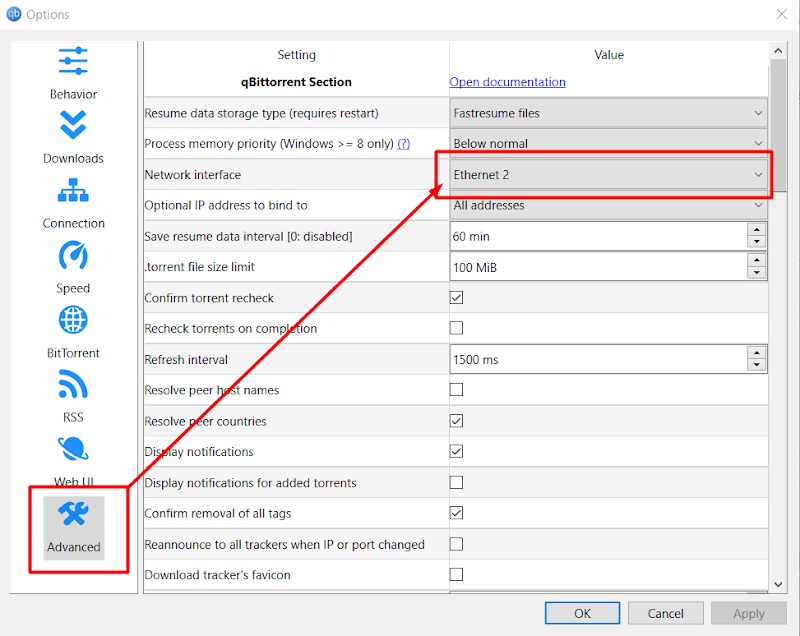The width and height of the screenshot is (800, 636).
Task: Switch to the RSS tab label
Action: 73,417
